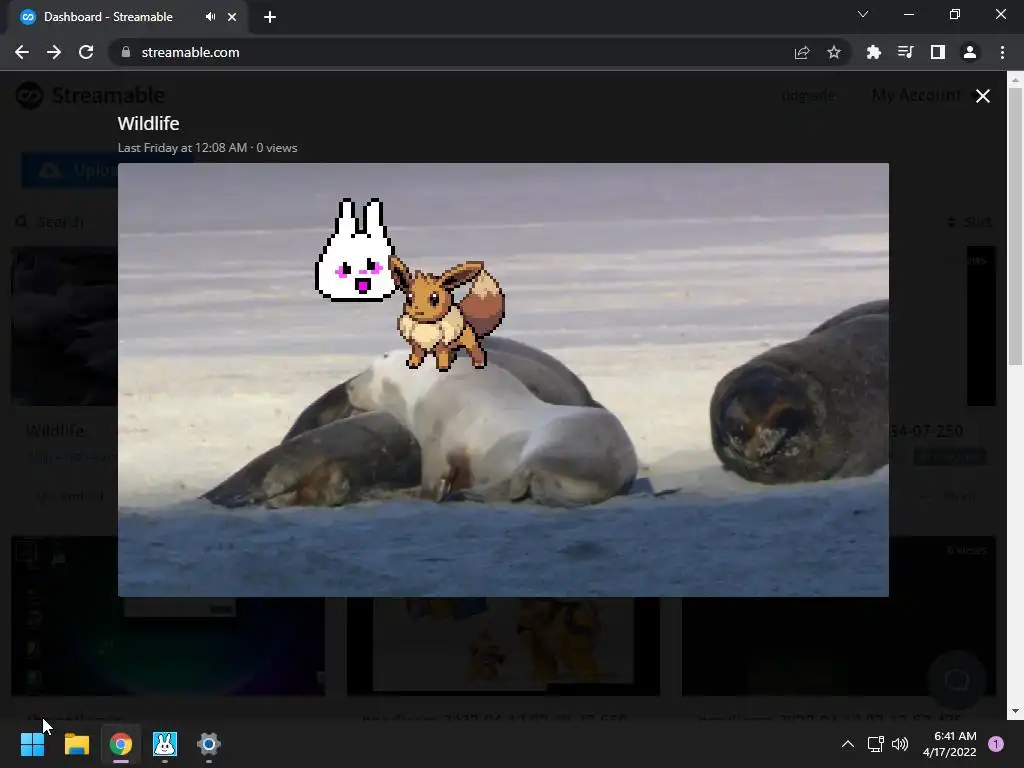Bookmark this page with the star
The width and height of the screenshot is (1024, 768).
click(833, 52)
